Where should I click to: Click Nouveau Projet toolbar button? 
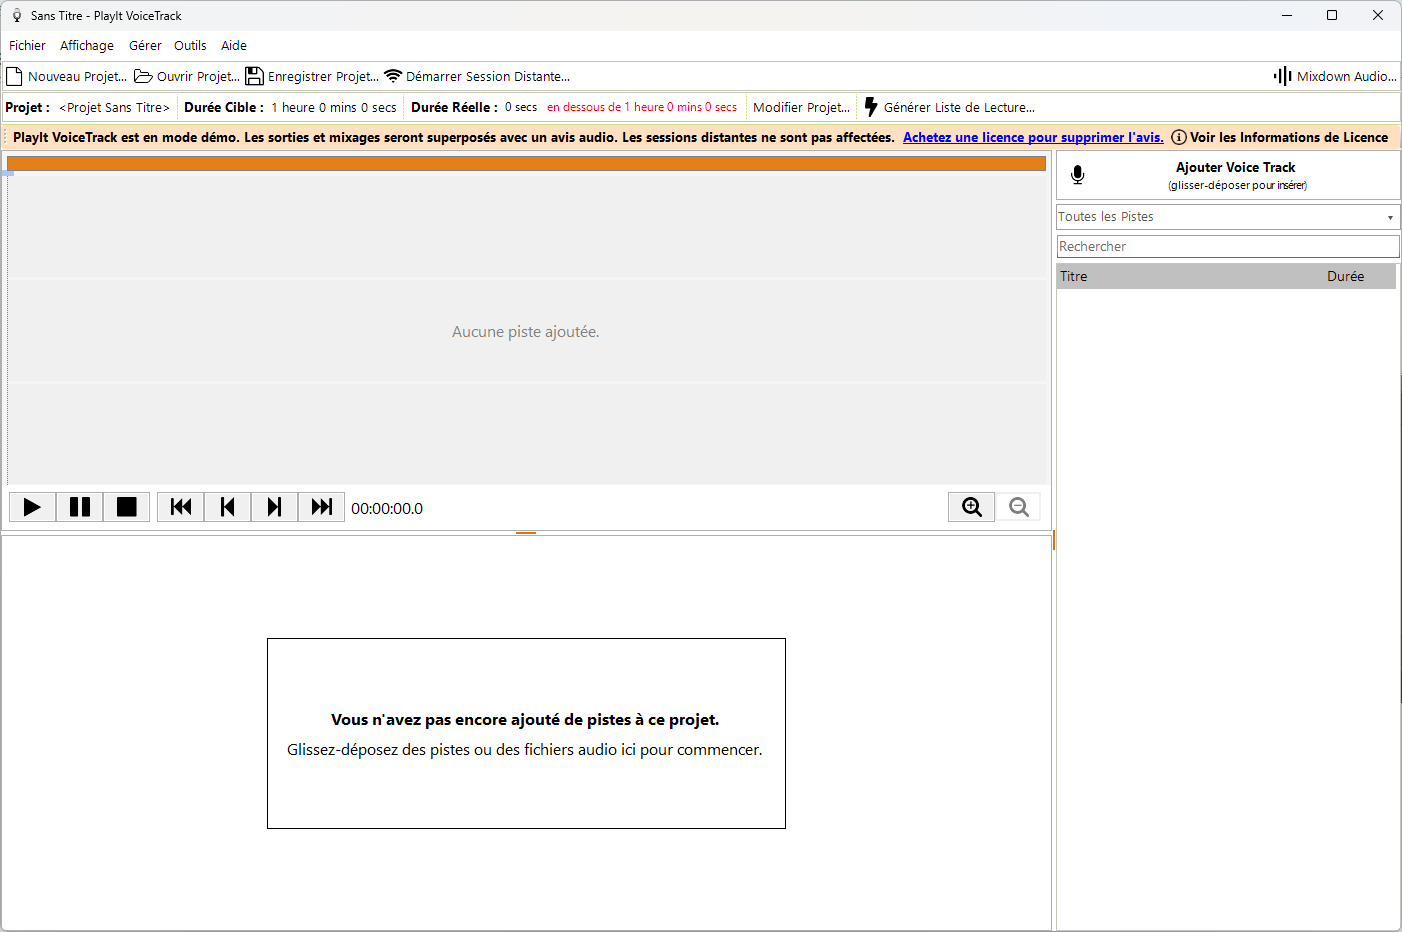(67, 76)
